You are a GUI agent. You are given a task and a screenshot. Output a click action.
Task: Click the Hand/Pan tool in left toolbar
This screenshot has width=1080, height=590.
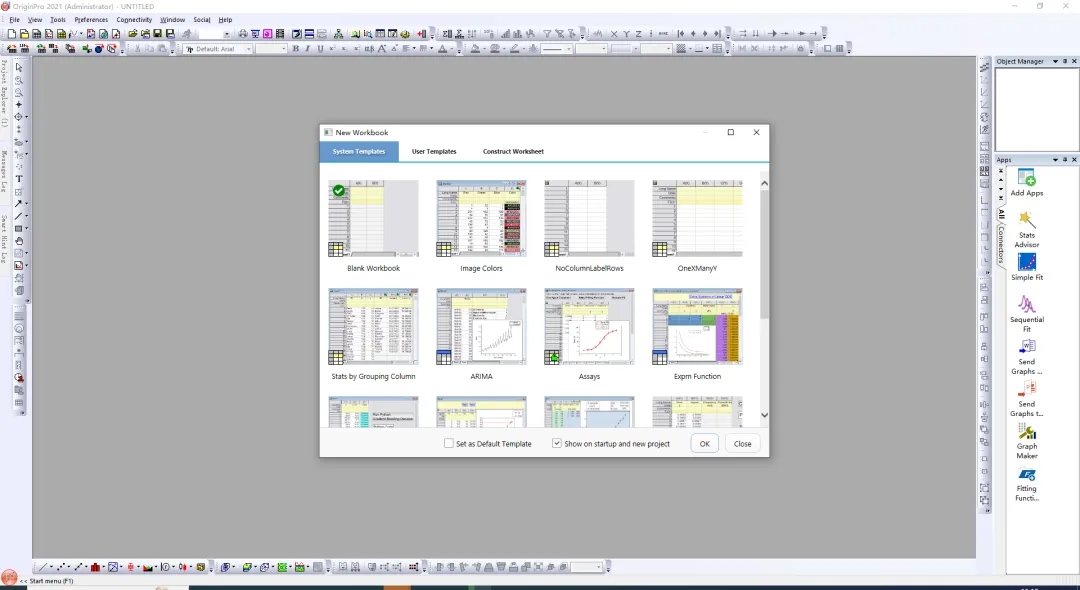click(x=19, y=241)
